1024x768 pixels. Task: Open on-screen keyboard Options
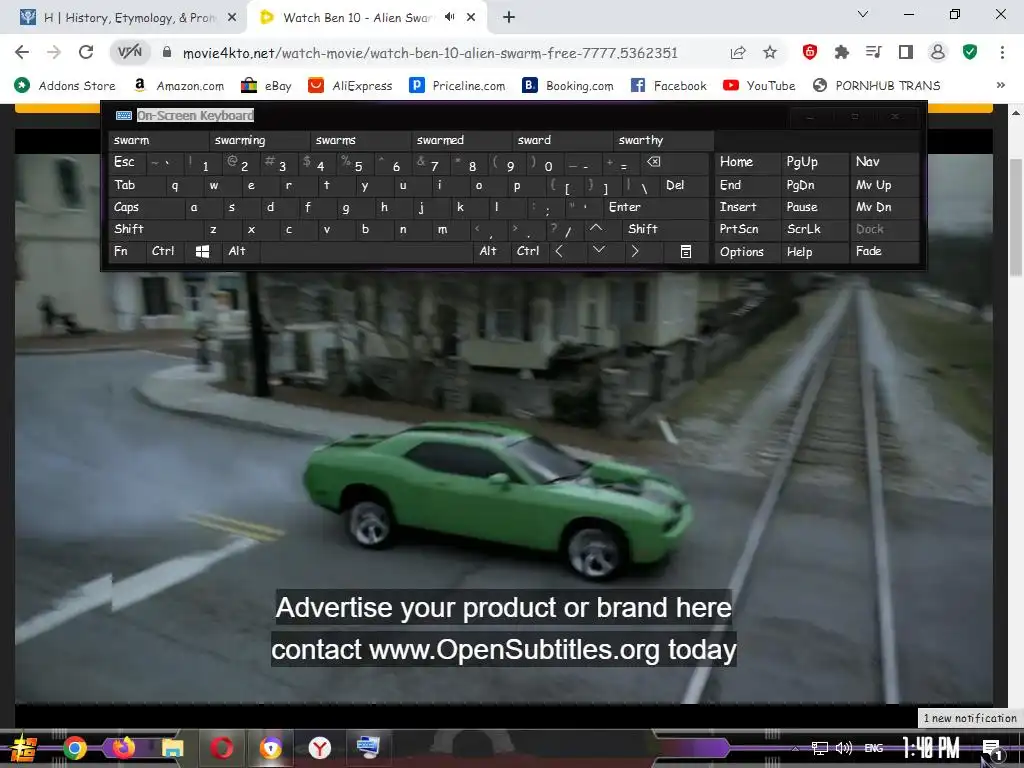(x=748, y=251)
